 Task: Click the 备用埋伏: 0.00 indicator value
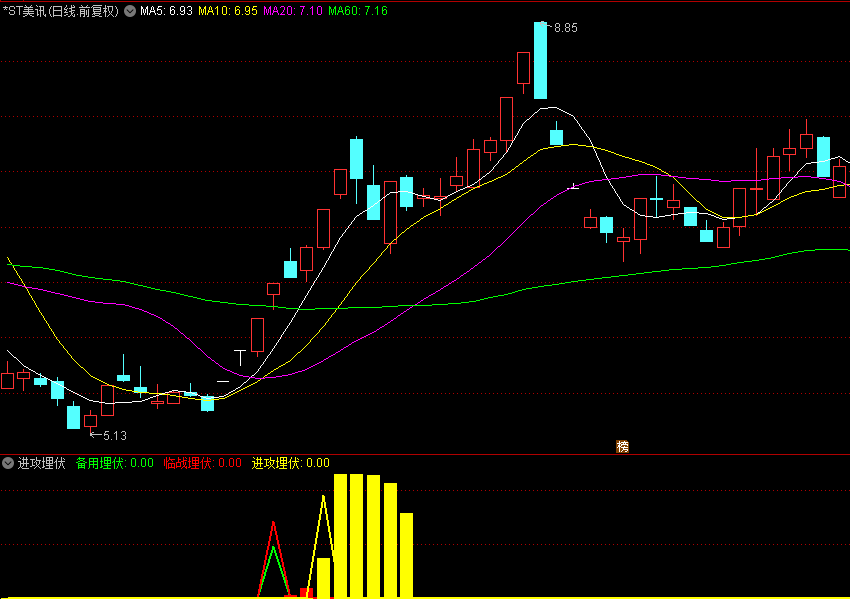(115, 463)
